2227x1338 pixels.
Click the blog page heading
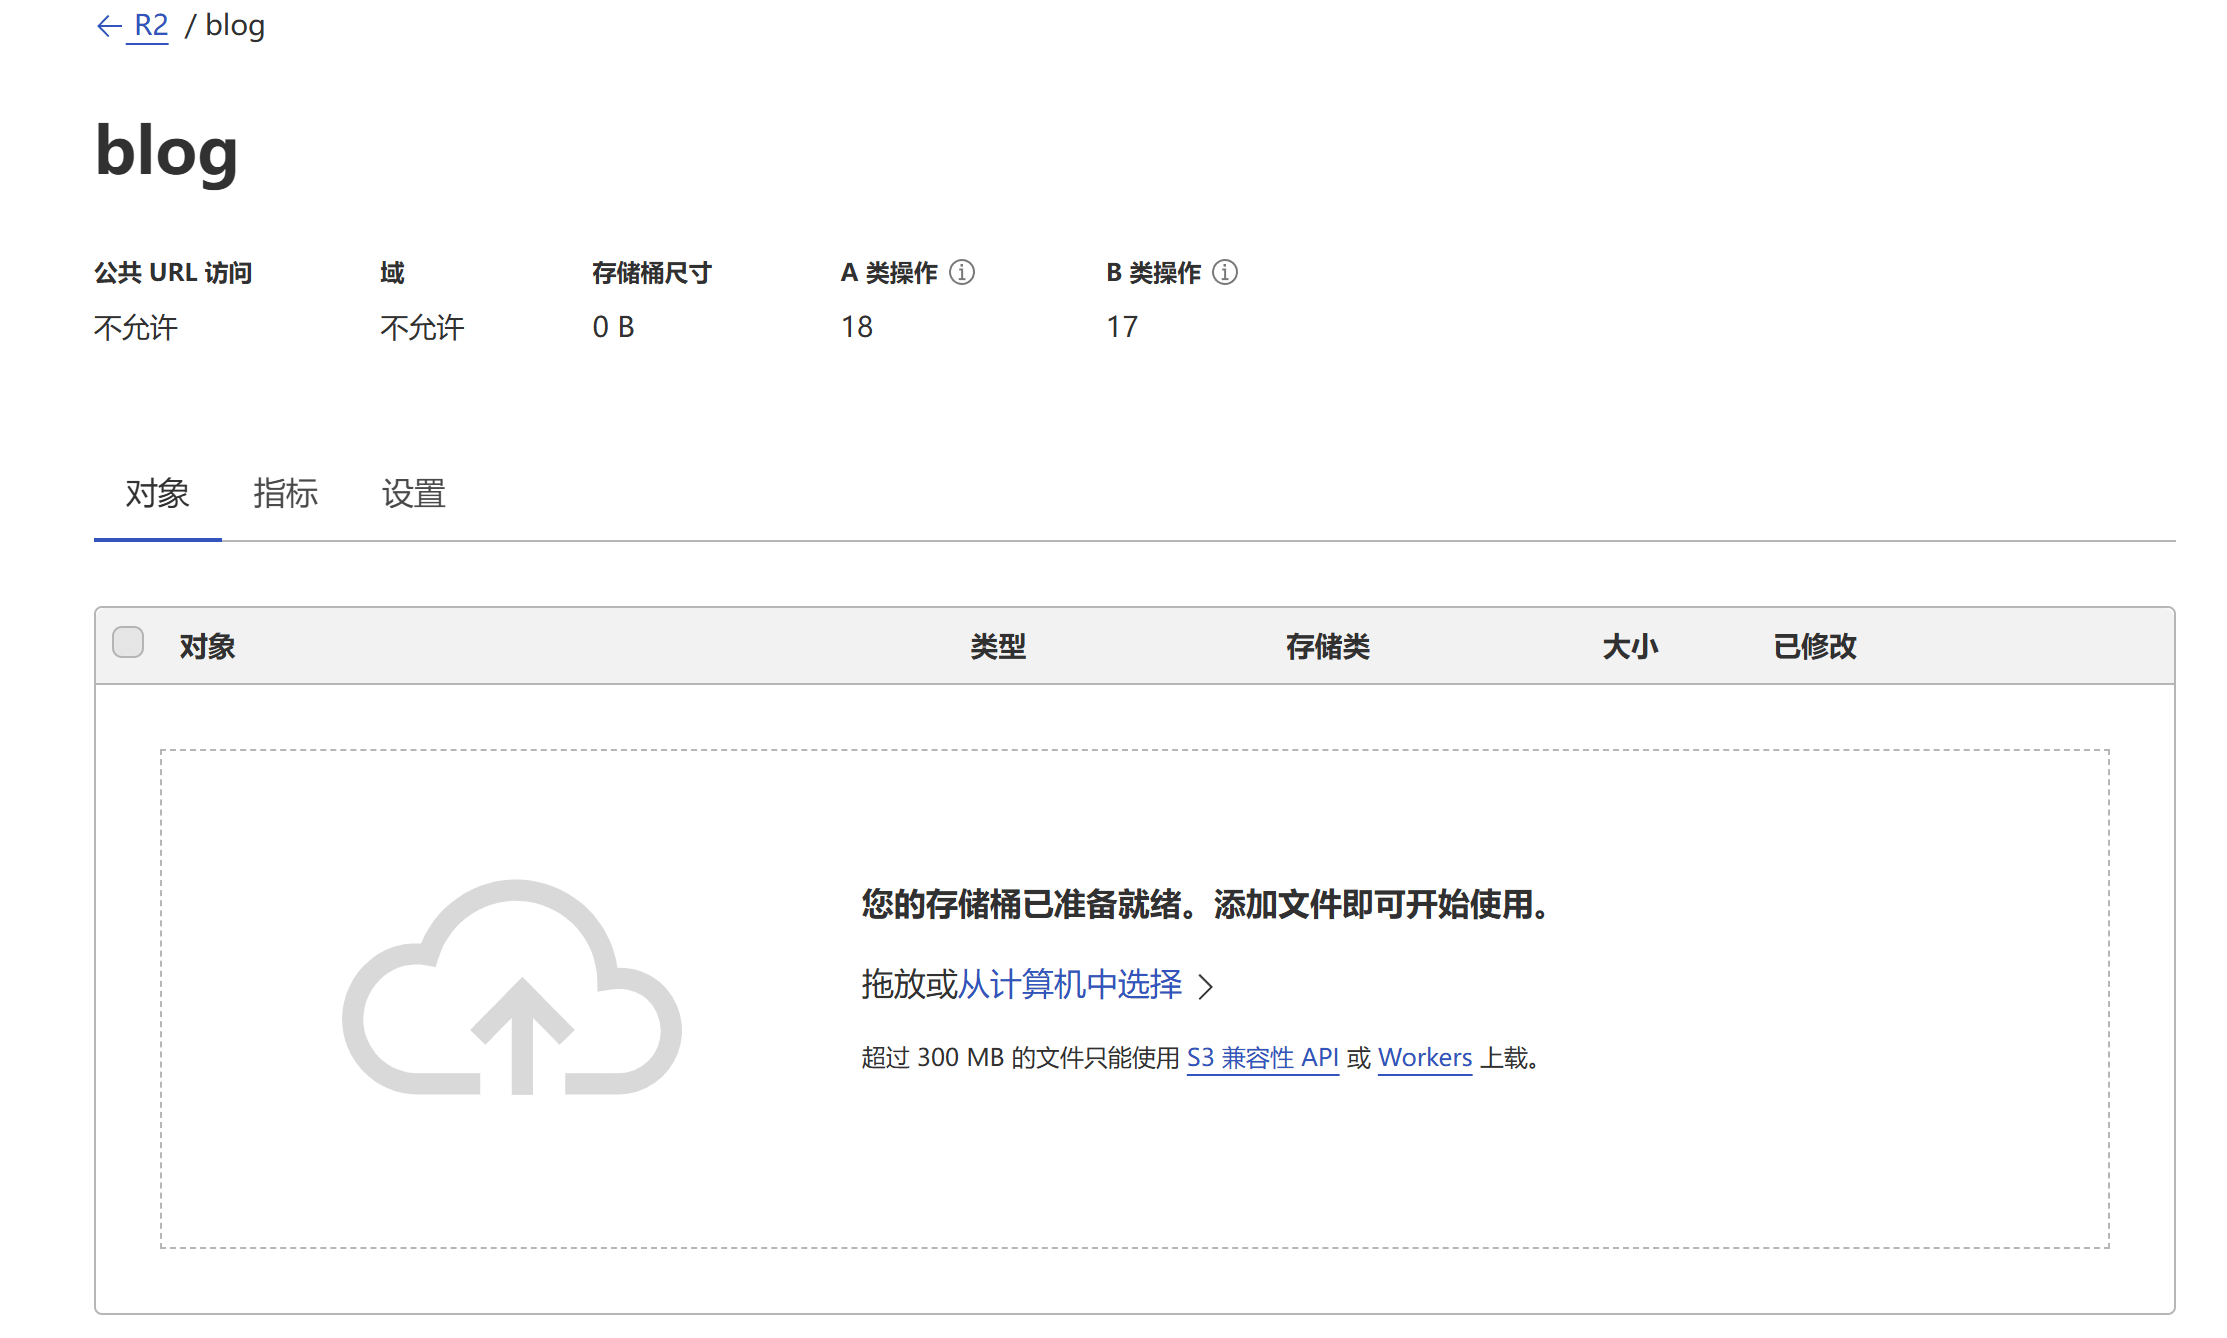tap(167, 152)
